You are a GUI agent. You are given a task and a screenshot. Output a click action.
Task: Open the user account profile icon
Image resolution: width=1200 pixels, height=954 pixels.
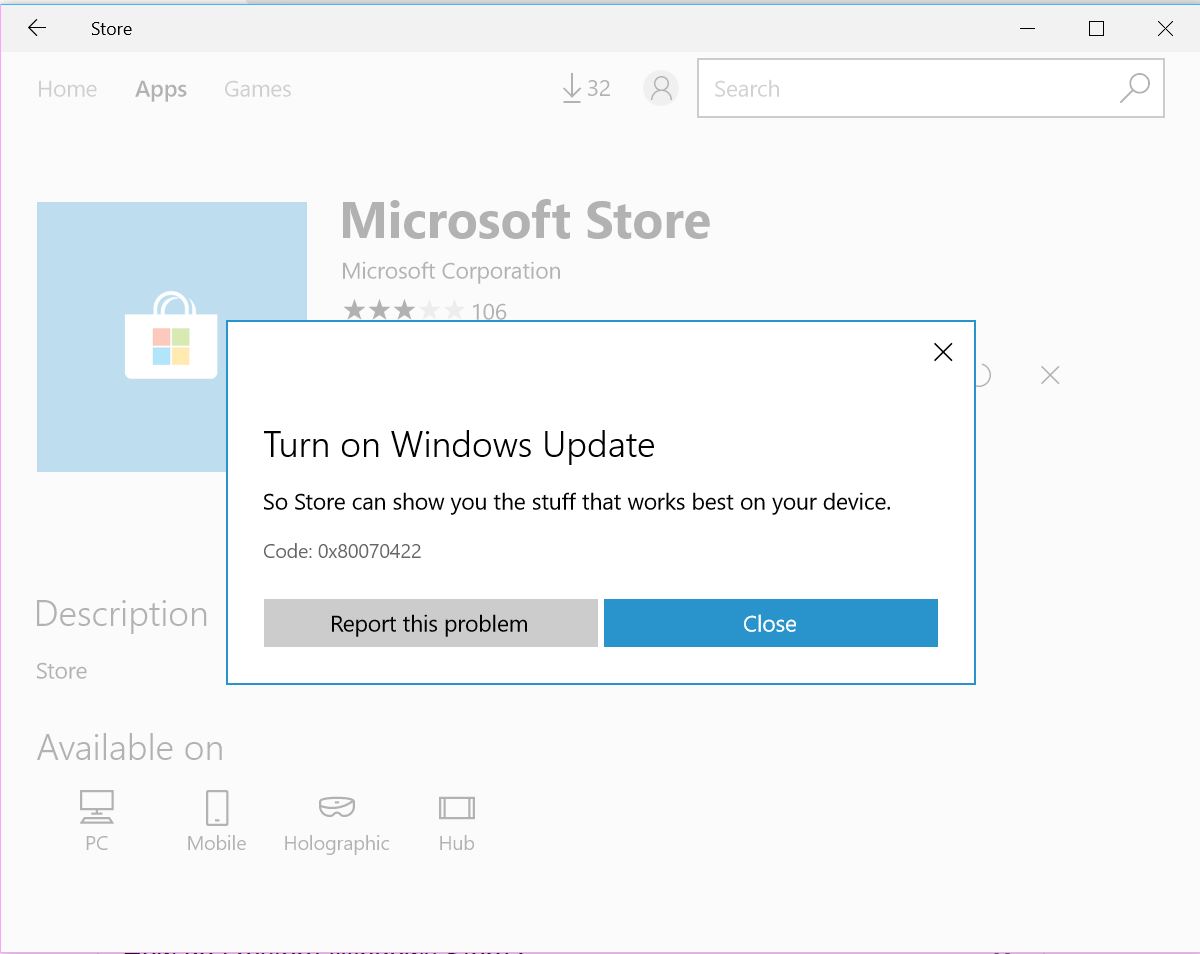point(660,89)
